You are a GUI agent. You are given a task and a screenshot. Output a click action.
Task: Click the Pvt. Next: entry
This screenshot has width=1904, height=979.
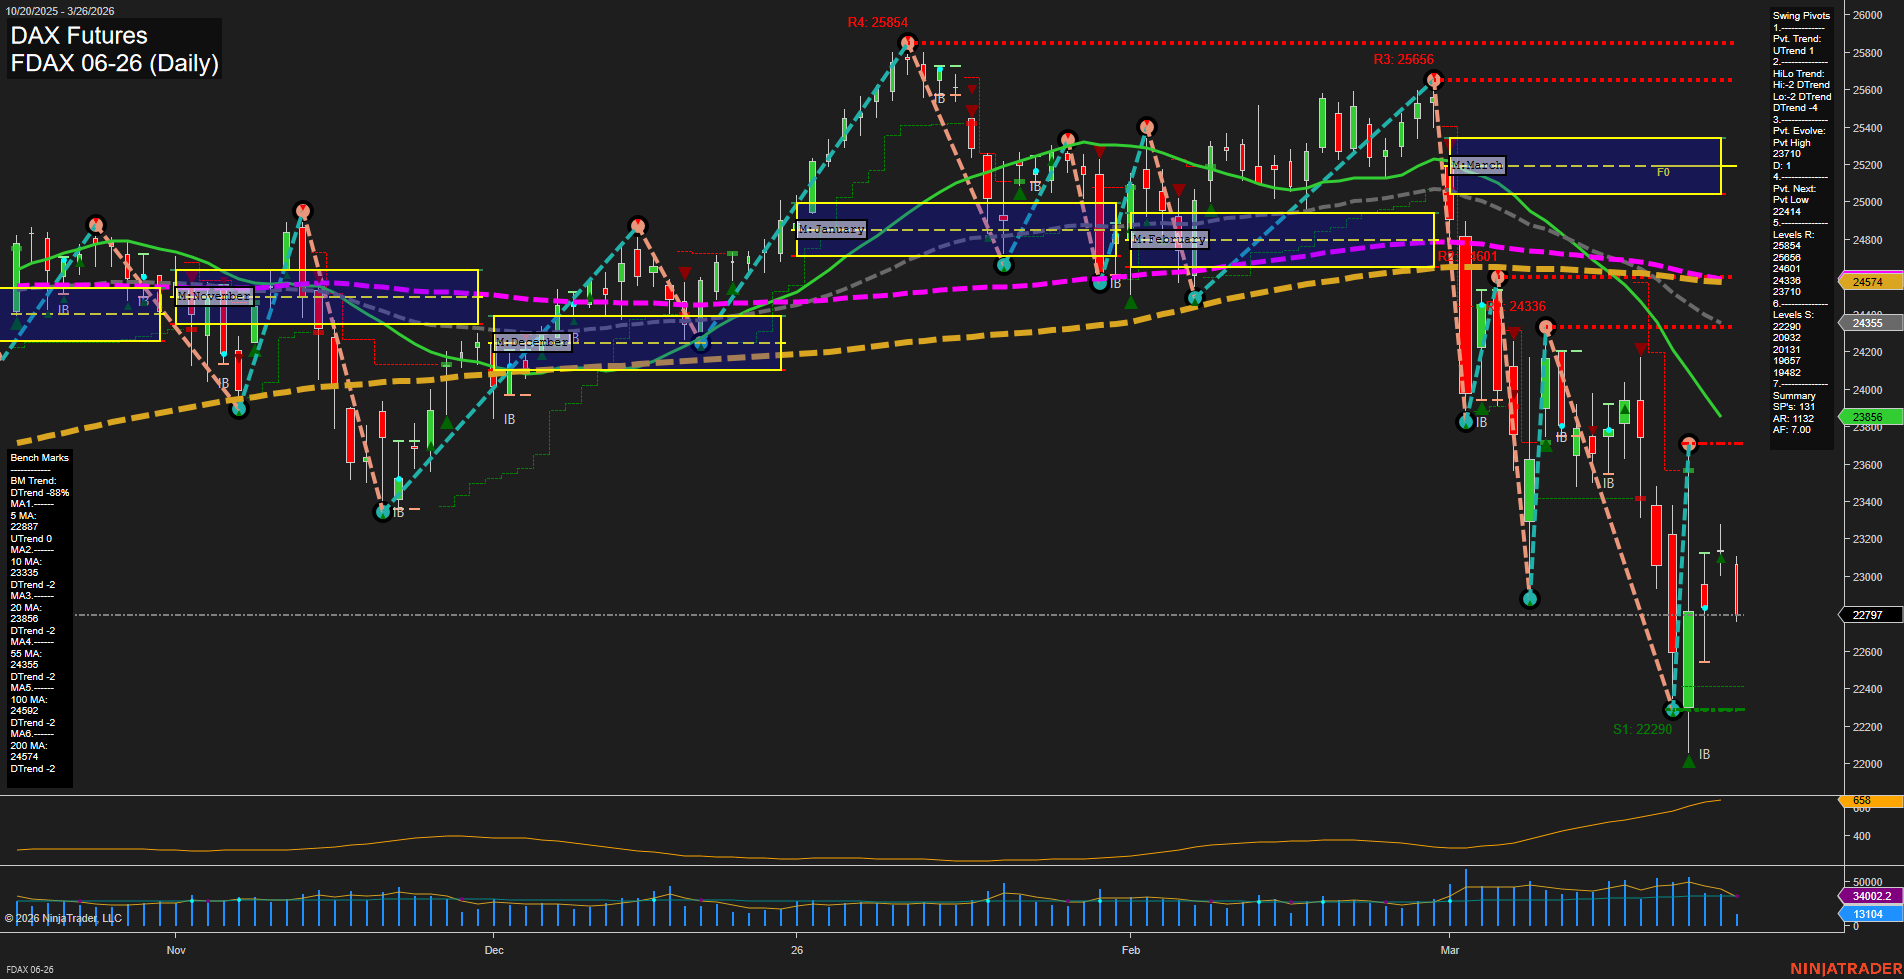click(x=1794, y=189)
